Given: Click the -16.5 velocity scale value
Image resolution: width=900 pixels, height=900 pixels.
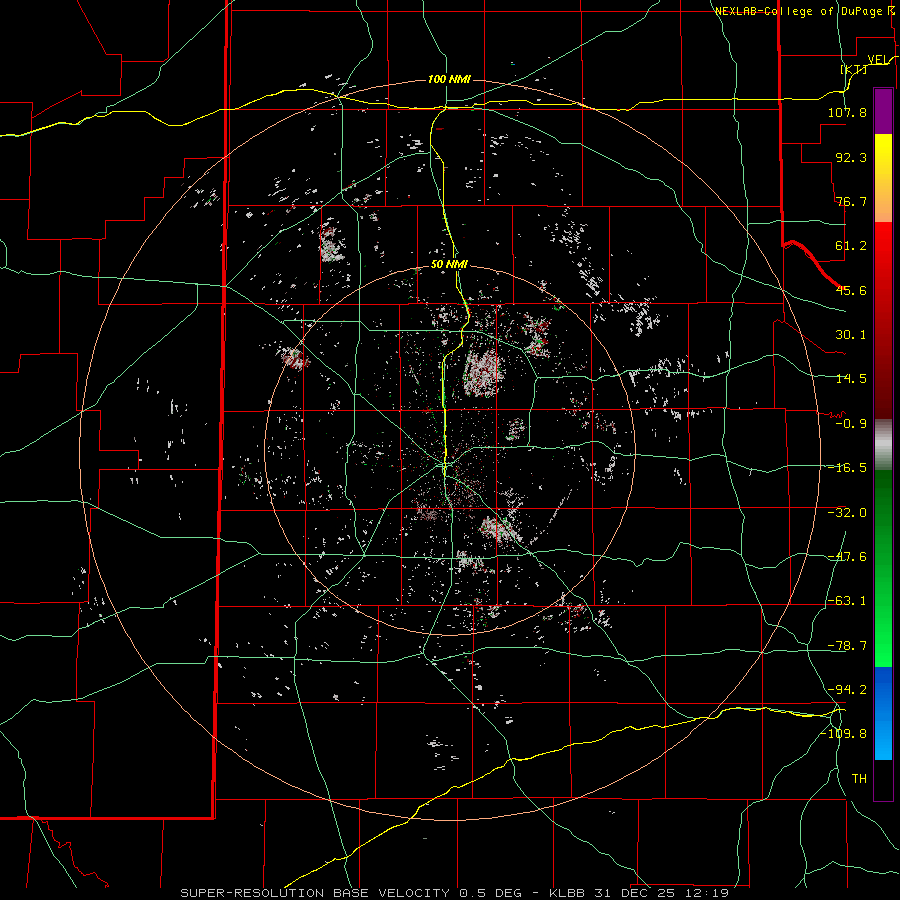Looking at the screenshot, I should coord(847,468).
